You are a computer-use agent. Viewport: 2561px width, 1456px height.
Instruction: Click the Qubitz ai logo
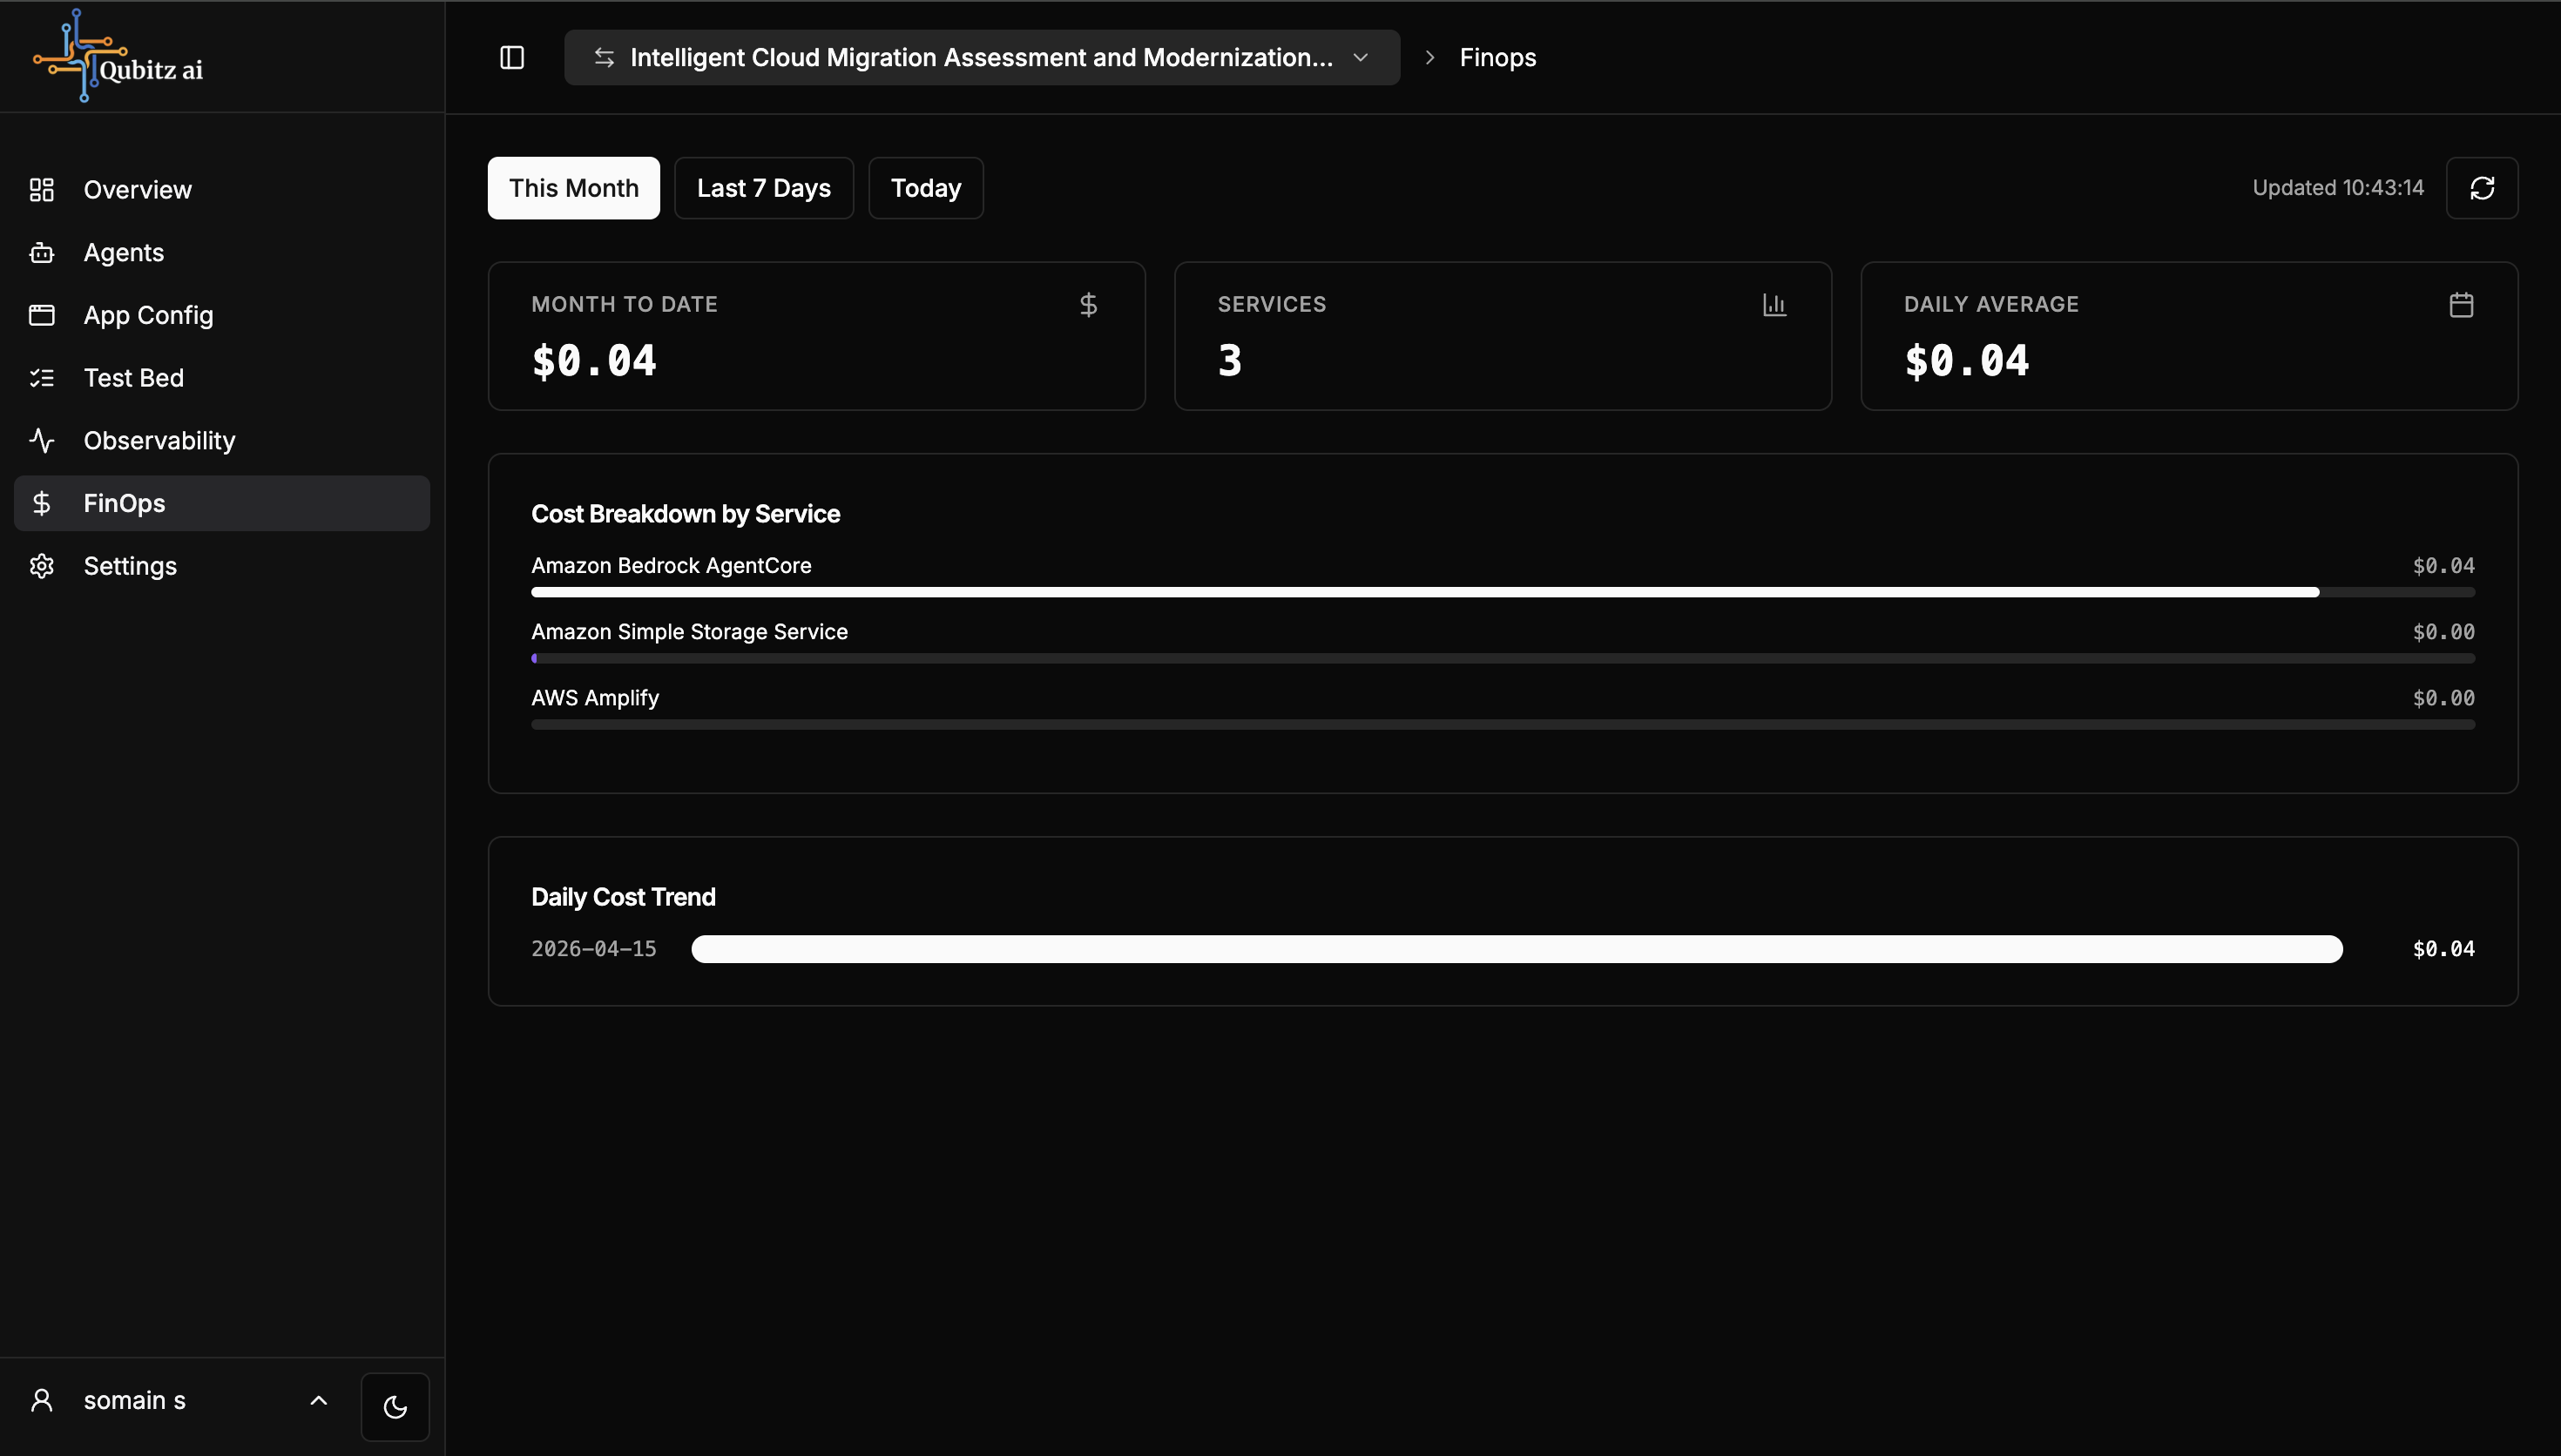click(x=118, y=57)
